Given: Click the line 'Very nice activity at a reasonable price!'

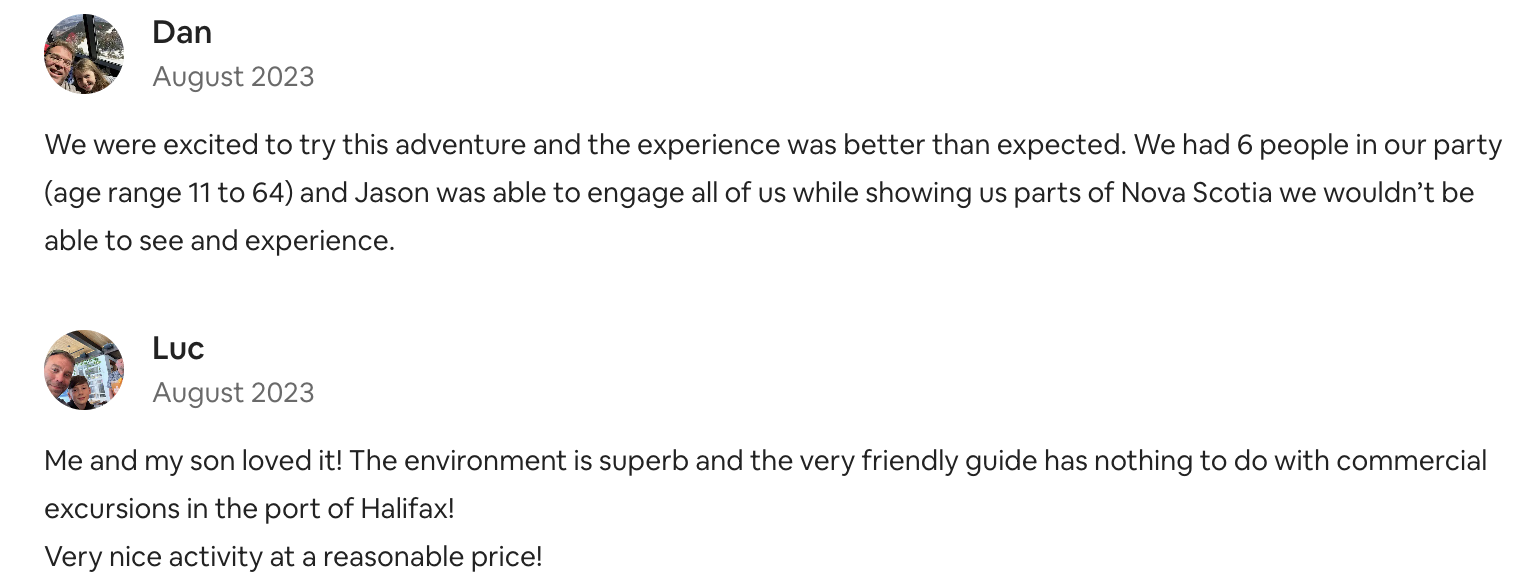Looking at the screenshot, I should pyautogui.click(x=293, y=557).
